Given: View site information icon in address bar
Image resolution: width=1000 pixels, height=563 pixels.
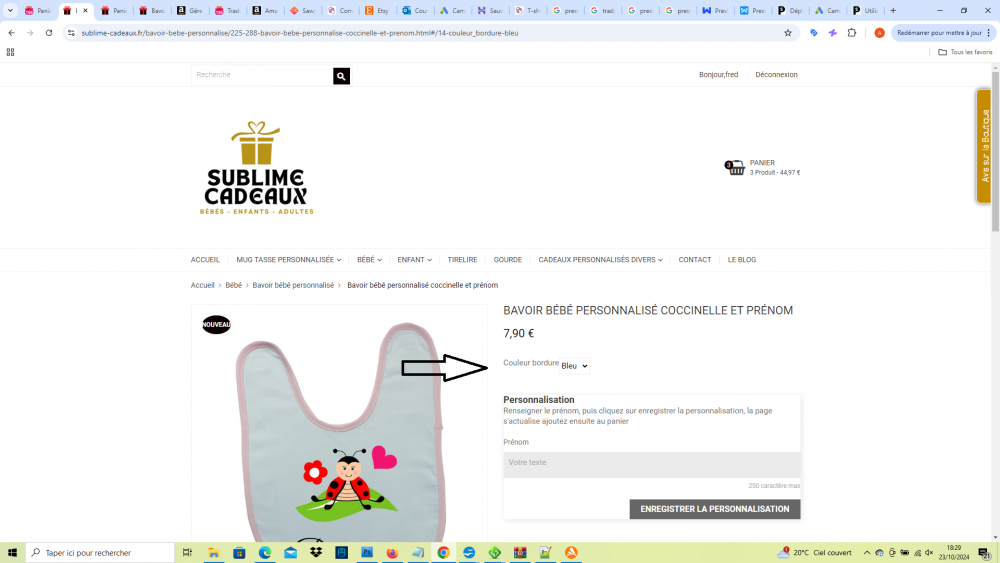Looking at the screenshot, I should tap(71, 33).
